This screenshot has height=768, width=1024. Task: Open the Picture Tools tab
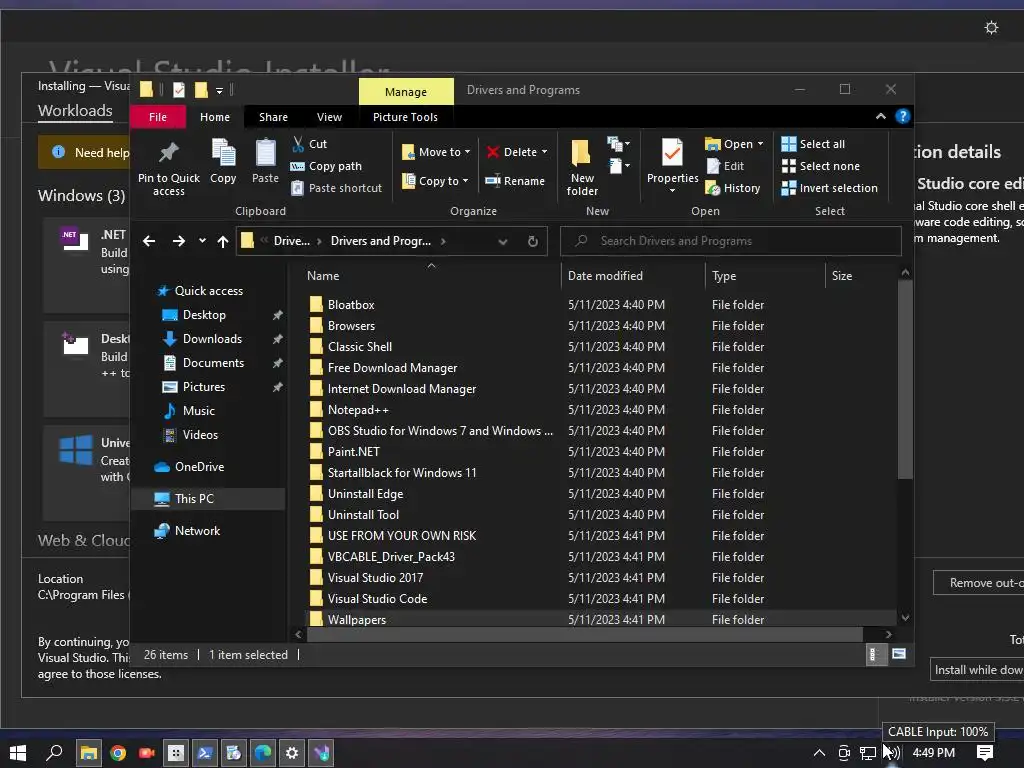pos(405,117)
